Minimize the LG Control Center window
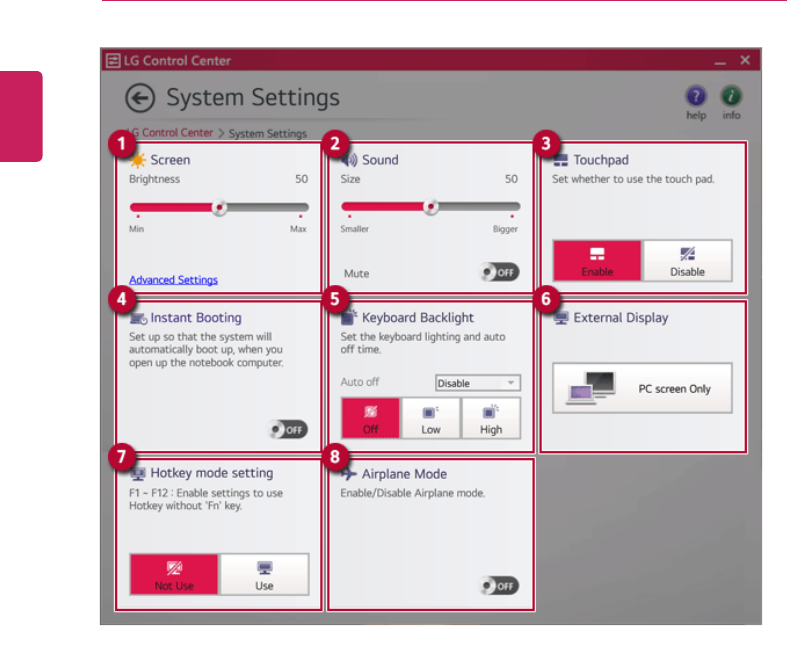 click(x=720, y=61)
